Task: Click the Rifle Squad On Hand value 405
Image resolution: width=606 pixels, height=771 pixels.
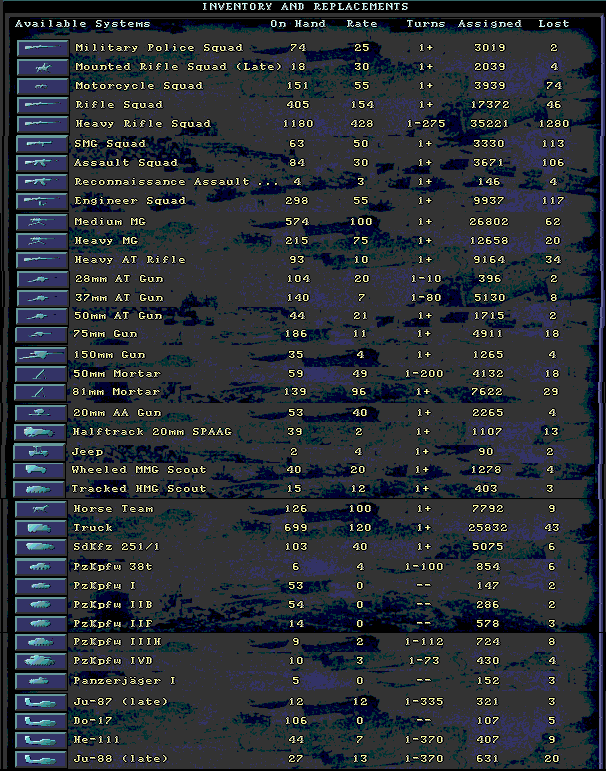Action: click(298, 105)
